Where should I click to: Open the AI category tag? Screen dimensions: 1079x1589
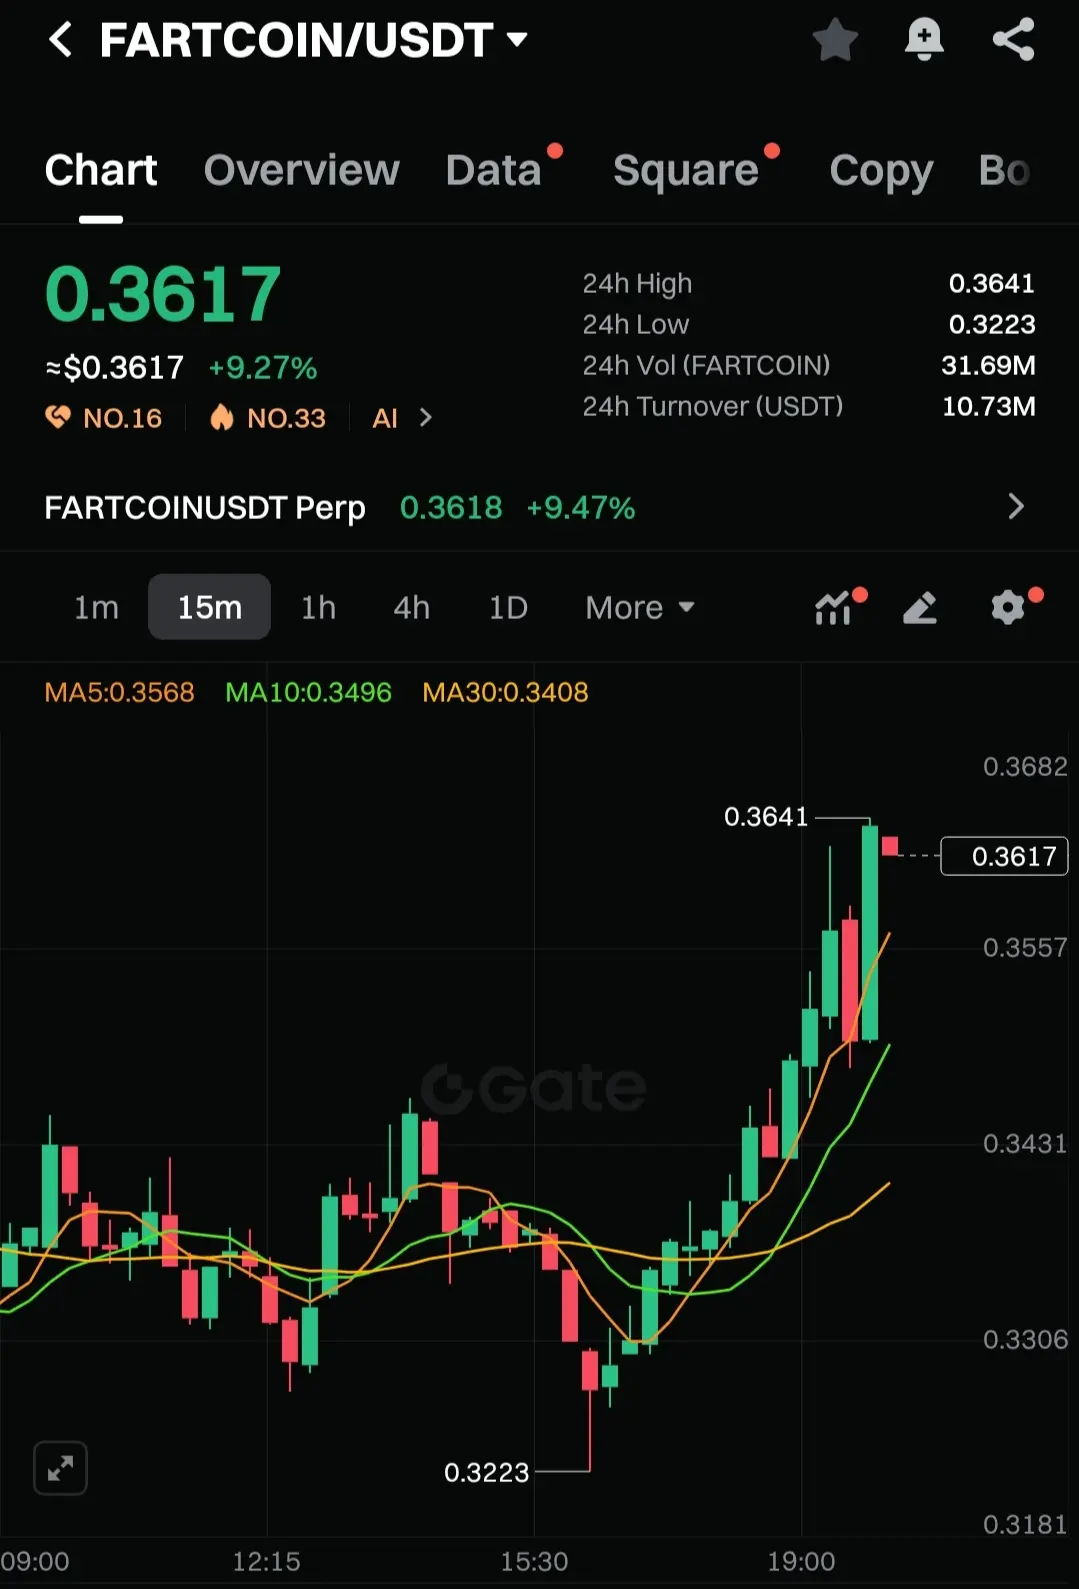(x=385, y=418)
